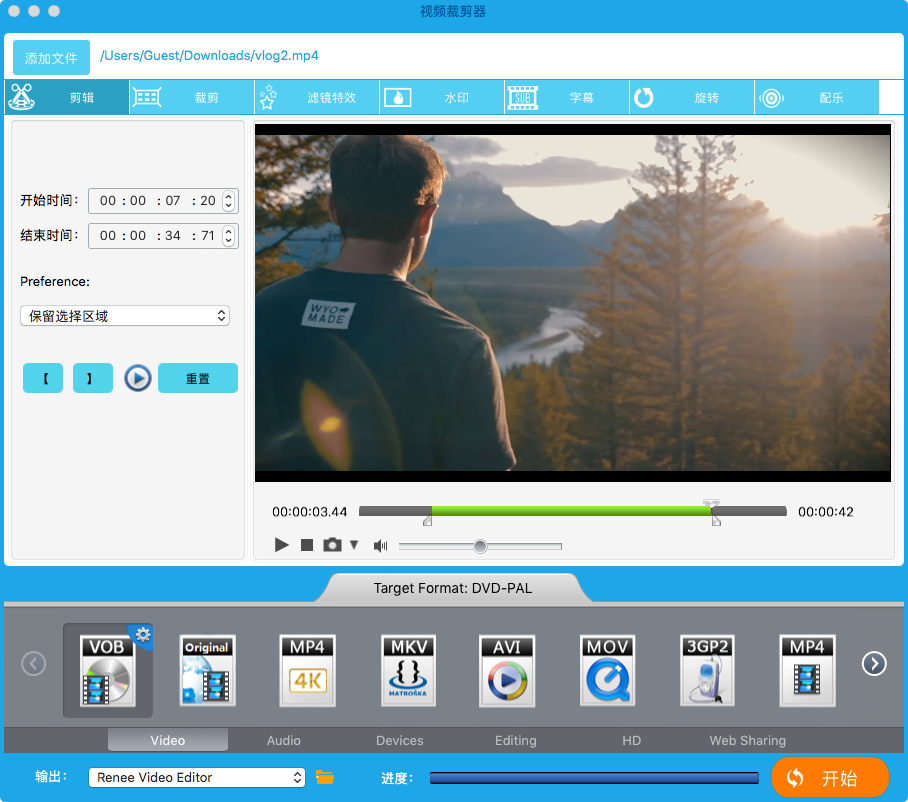Viewport: 908px width, 802px height.
Task: Select the AVI format icon
Action: click(x=507, y=671)
